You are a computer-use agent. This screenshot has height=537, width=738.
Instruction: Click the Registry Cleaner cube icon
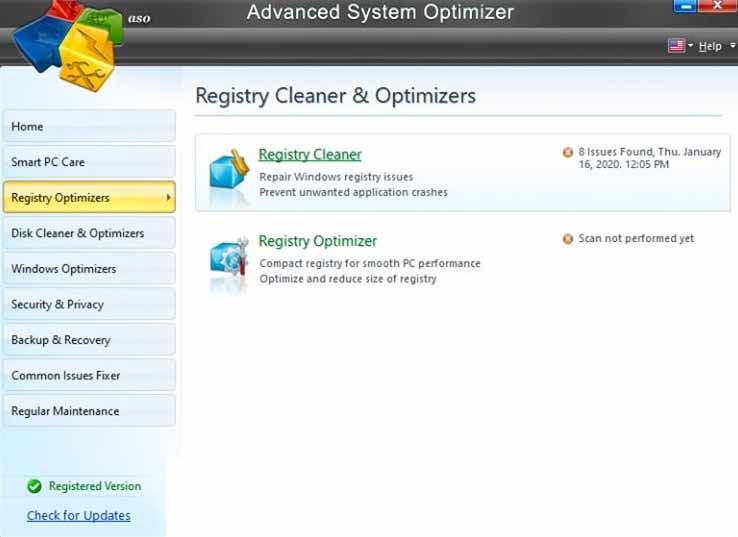coord(229,169)
